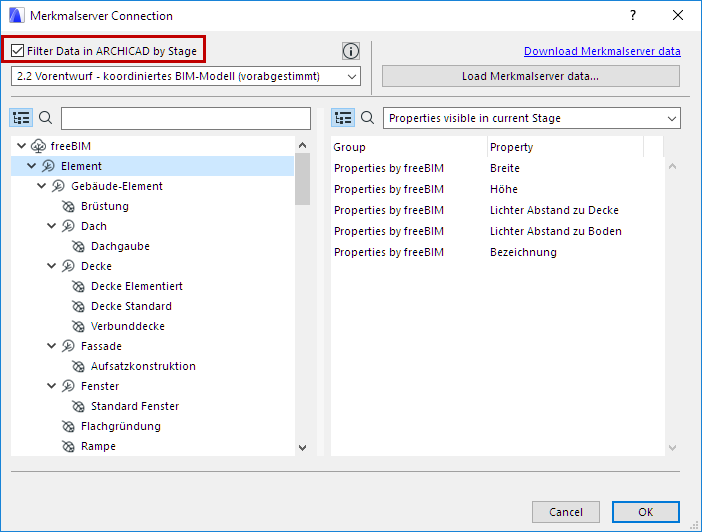Click the Standard Fenster leaf icon

pyautogui.click(x=78, y=406)
